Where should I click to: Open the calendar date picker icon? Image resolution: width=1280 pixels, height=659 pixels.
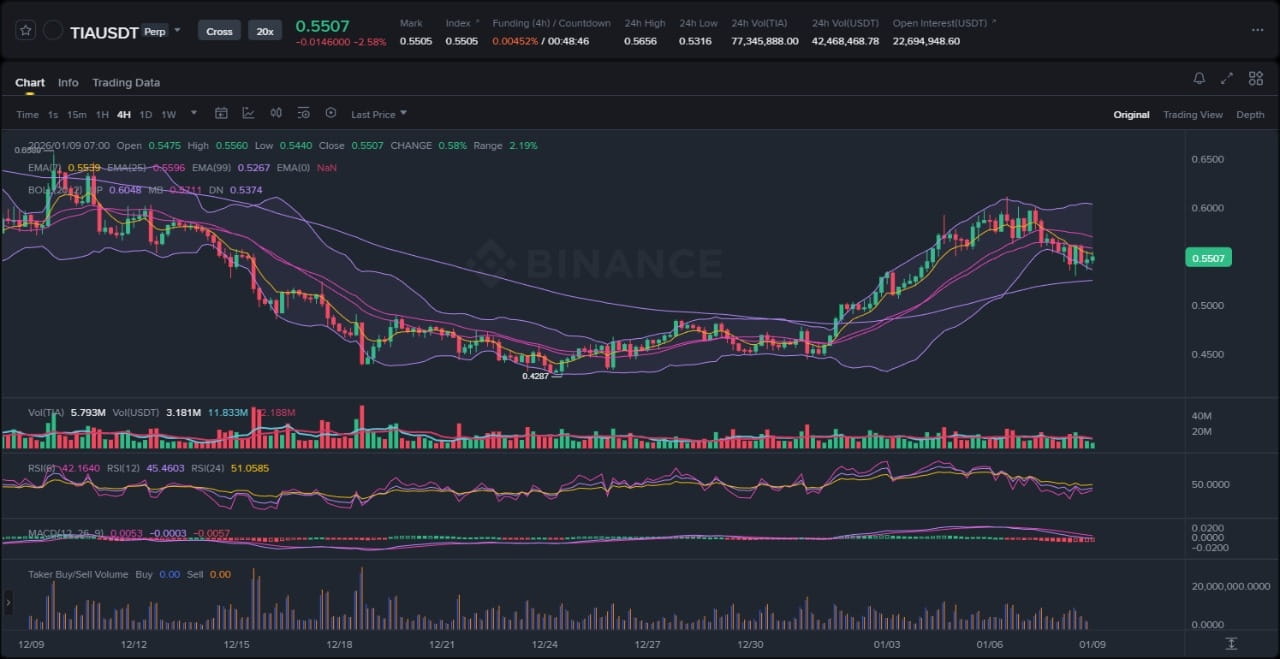221,114
